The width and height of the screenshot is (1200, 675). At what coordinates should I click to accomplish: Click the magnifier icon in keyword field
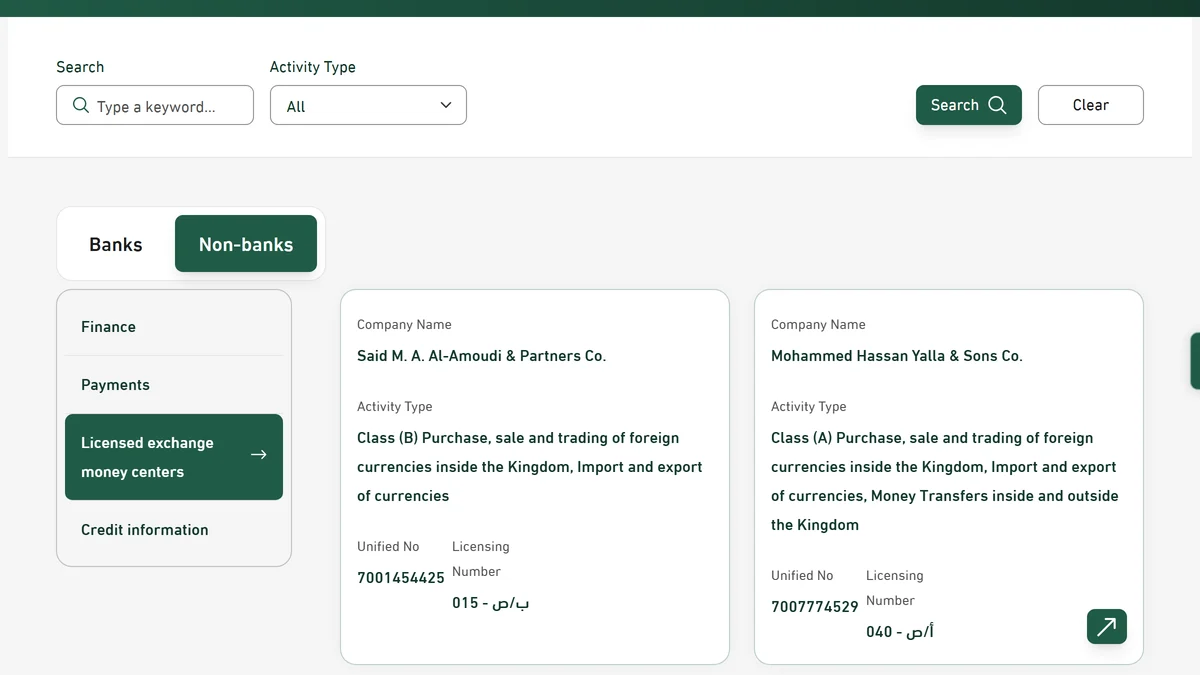tap(81, 105)
